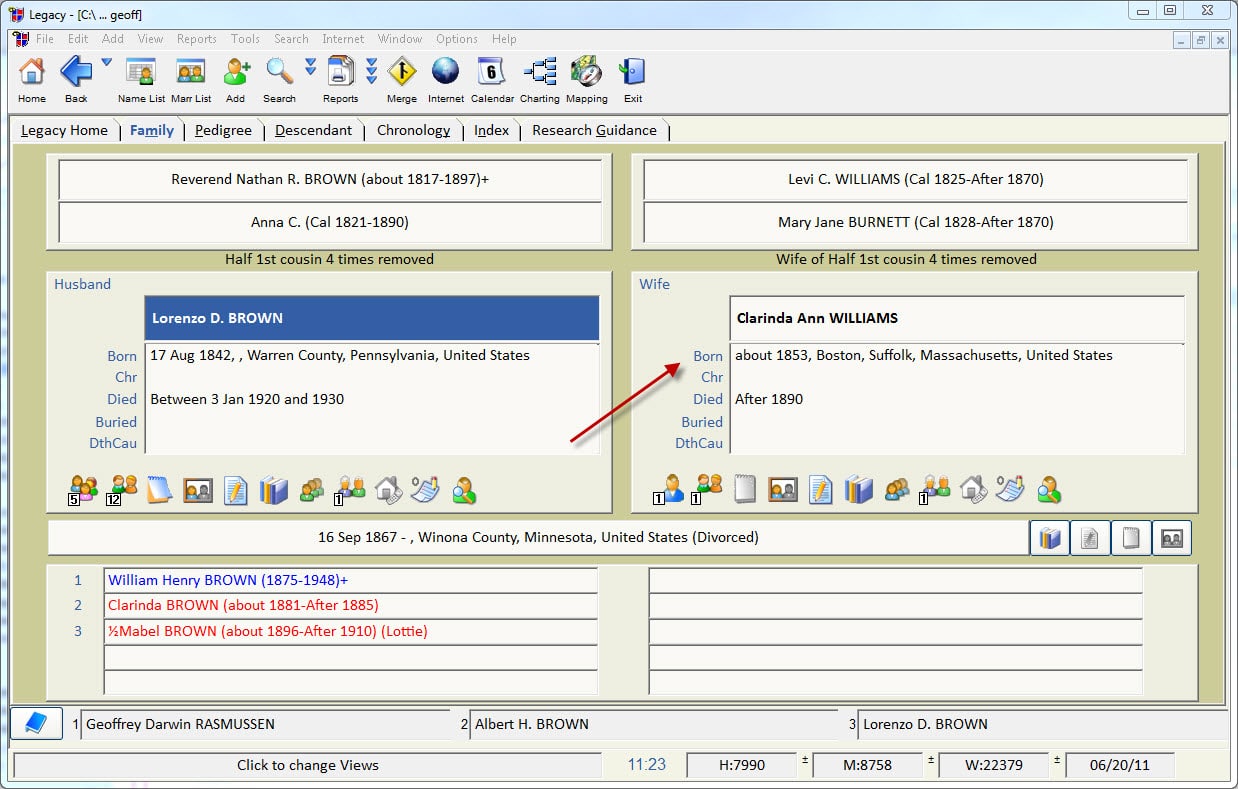This screenshot has height=789, width=1238.
Task: Open the Reports menu
Action: point(196,39)
